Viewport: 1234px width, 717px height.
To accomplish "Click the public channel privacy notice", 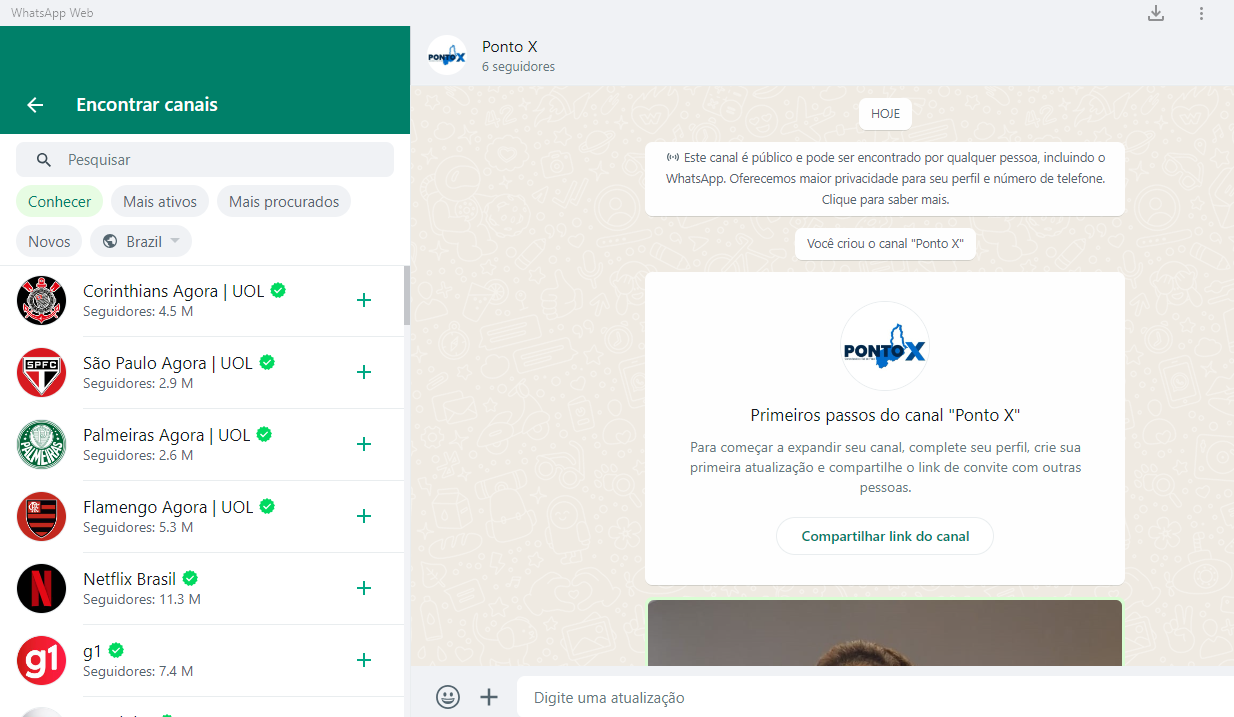I will (x=885, y=179).
